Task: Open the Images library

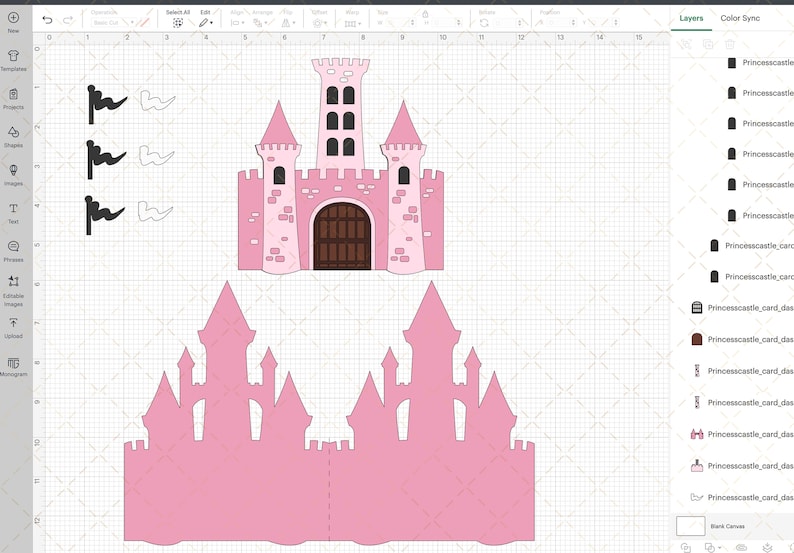Action: (14, 175)
